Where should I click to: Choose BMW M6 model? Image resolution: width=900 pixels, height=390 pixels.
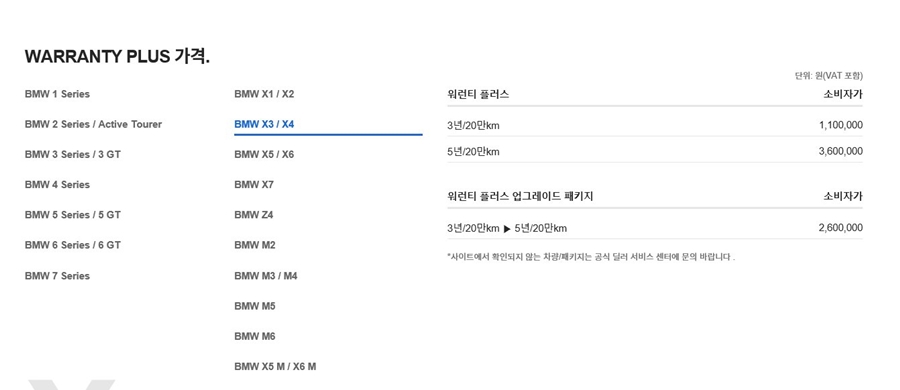click(255, 337)
